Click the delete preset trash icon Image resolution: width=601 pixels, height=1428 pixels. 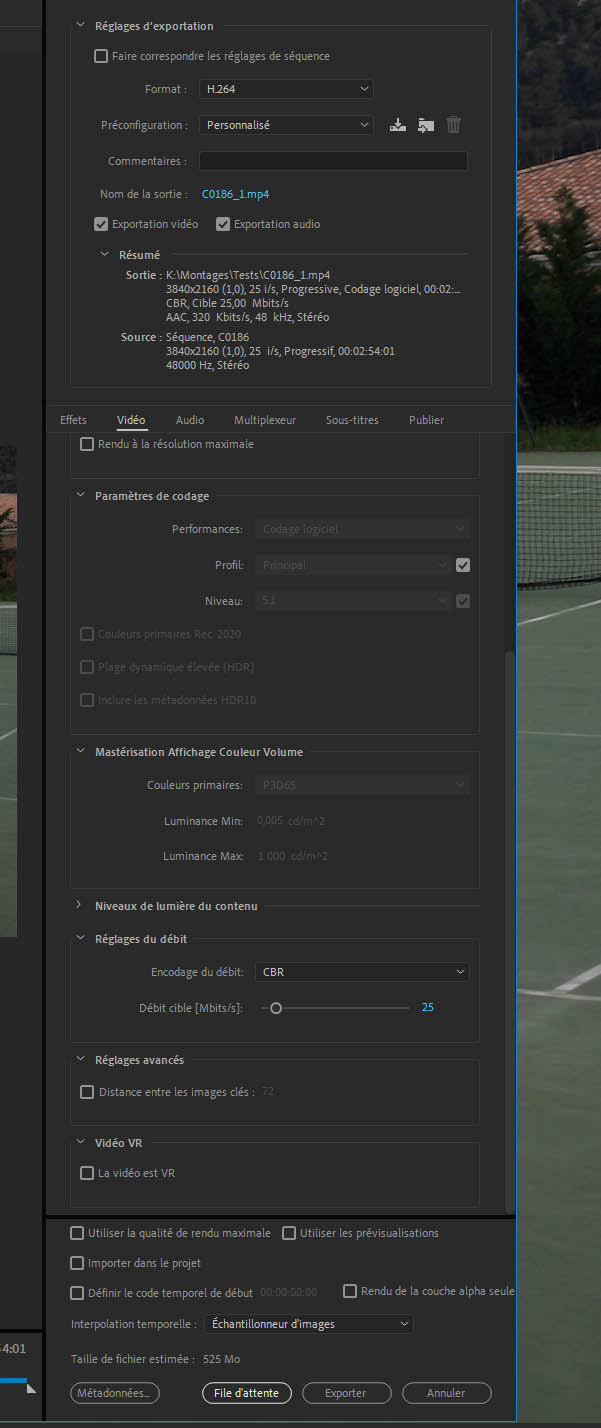(454, 125)
